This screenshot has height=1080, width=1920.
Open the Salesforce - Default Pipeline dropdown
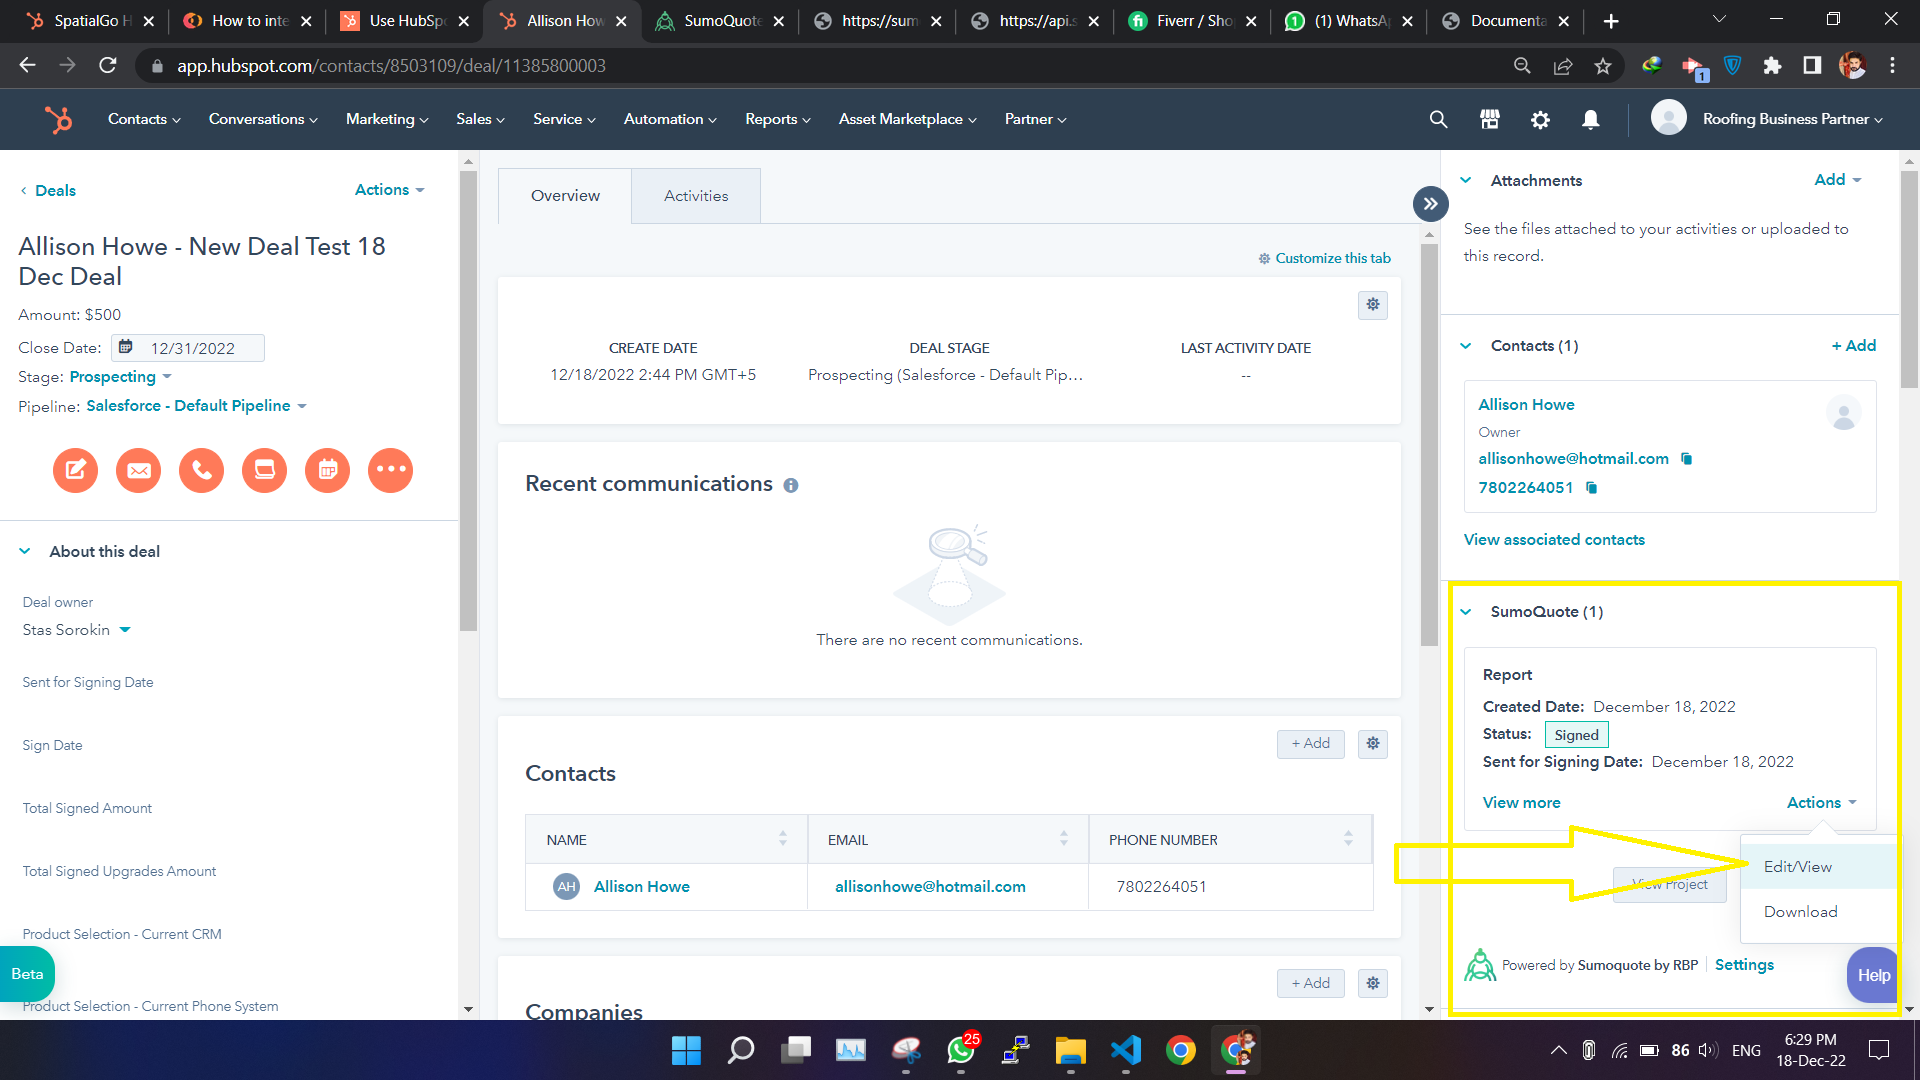(x=197, y=406)
